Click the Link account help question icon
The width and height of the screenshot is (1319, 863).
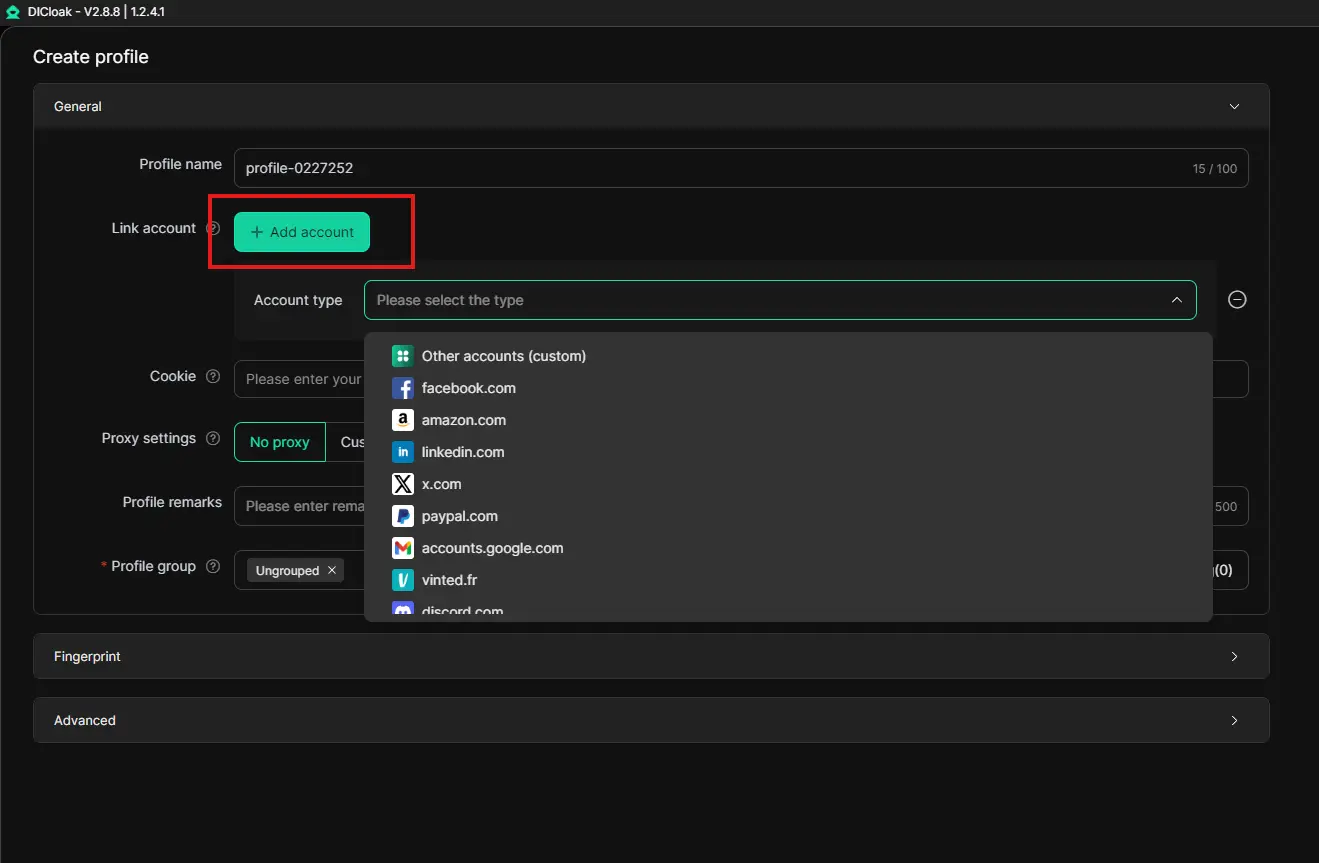(x=213, y=228)
